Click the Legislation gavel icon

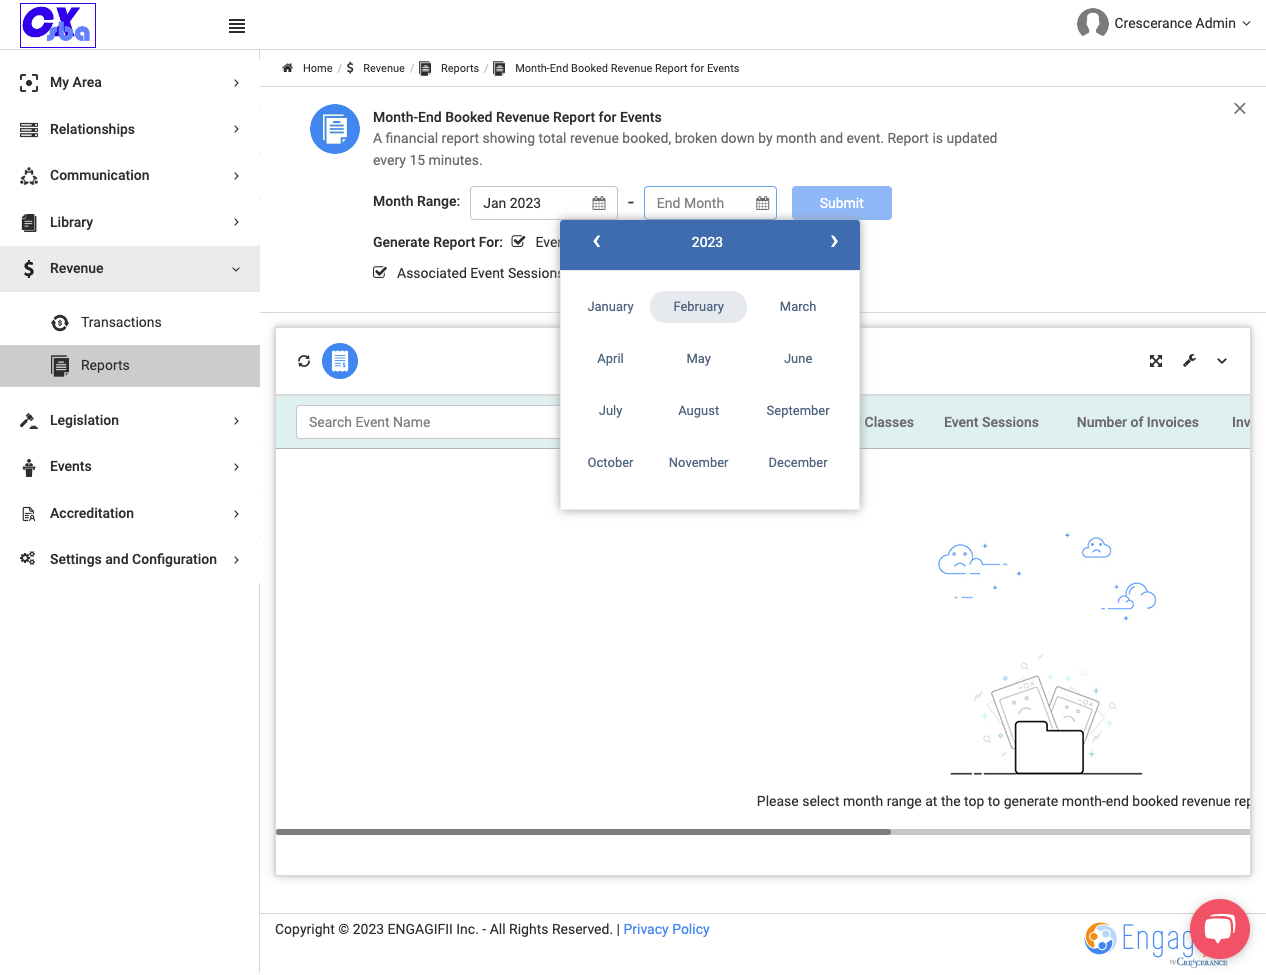point(29,420)
